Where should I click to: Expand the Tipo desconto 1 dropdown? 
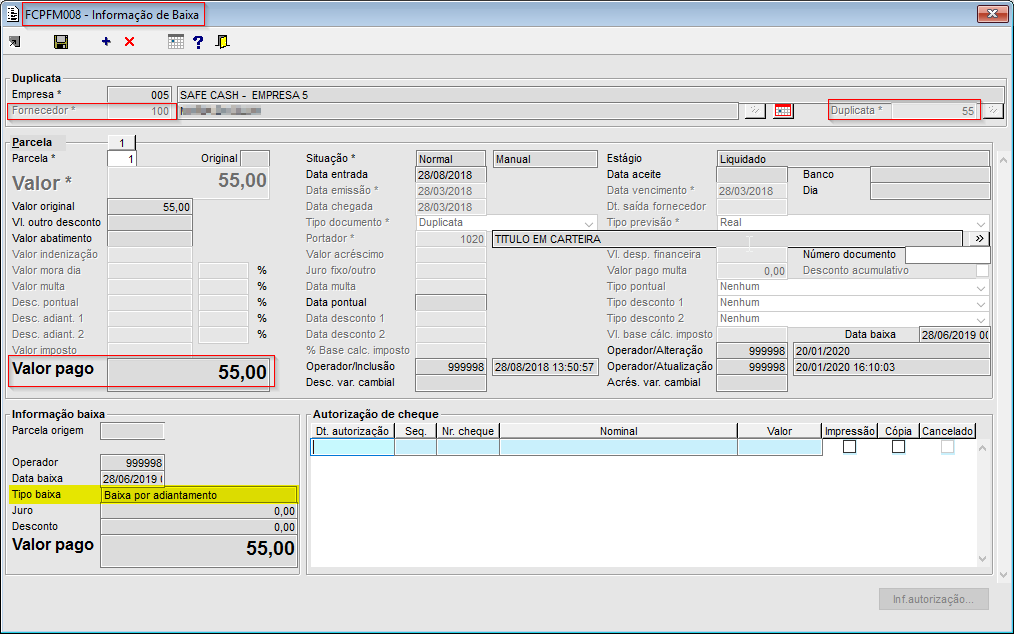click(x=982, y=303)
